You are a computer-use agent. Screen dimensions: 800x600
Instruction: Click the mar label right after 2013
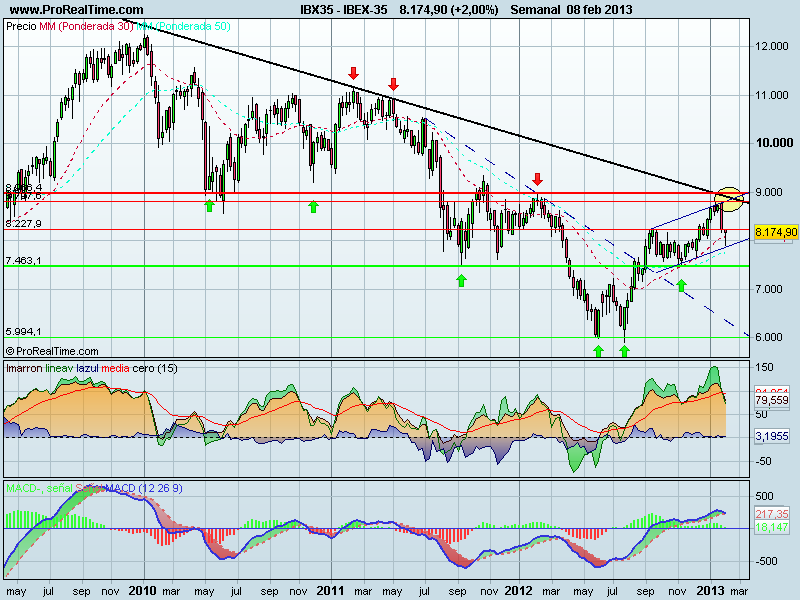click(739, 591)
